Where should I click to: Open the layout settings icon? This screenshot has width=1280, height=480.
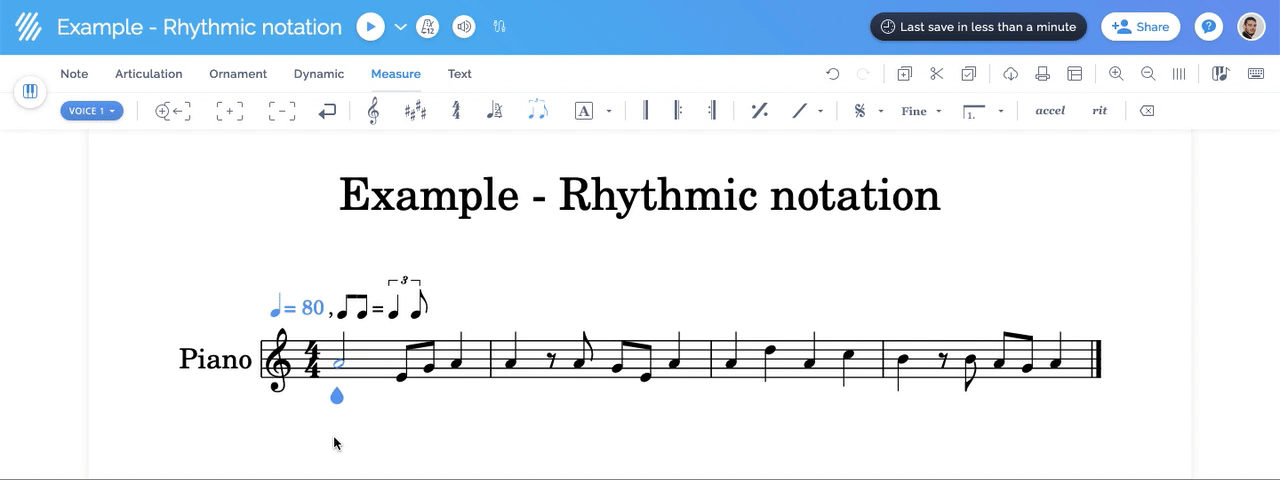(1075, 74)
